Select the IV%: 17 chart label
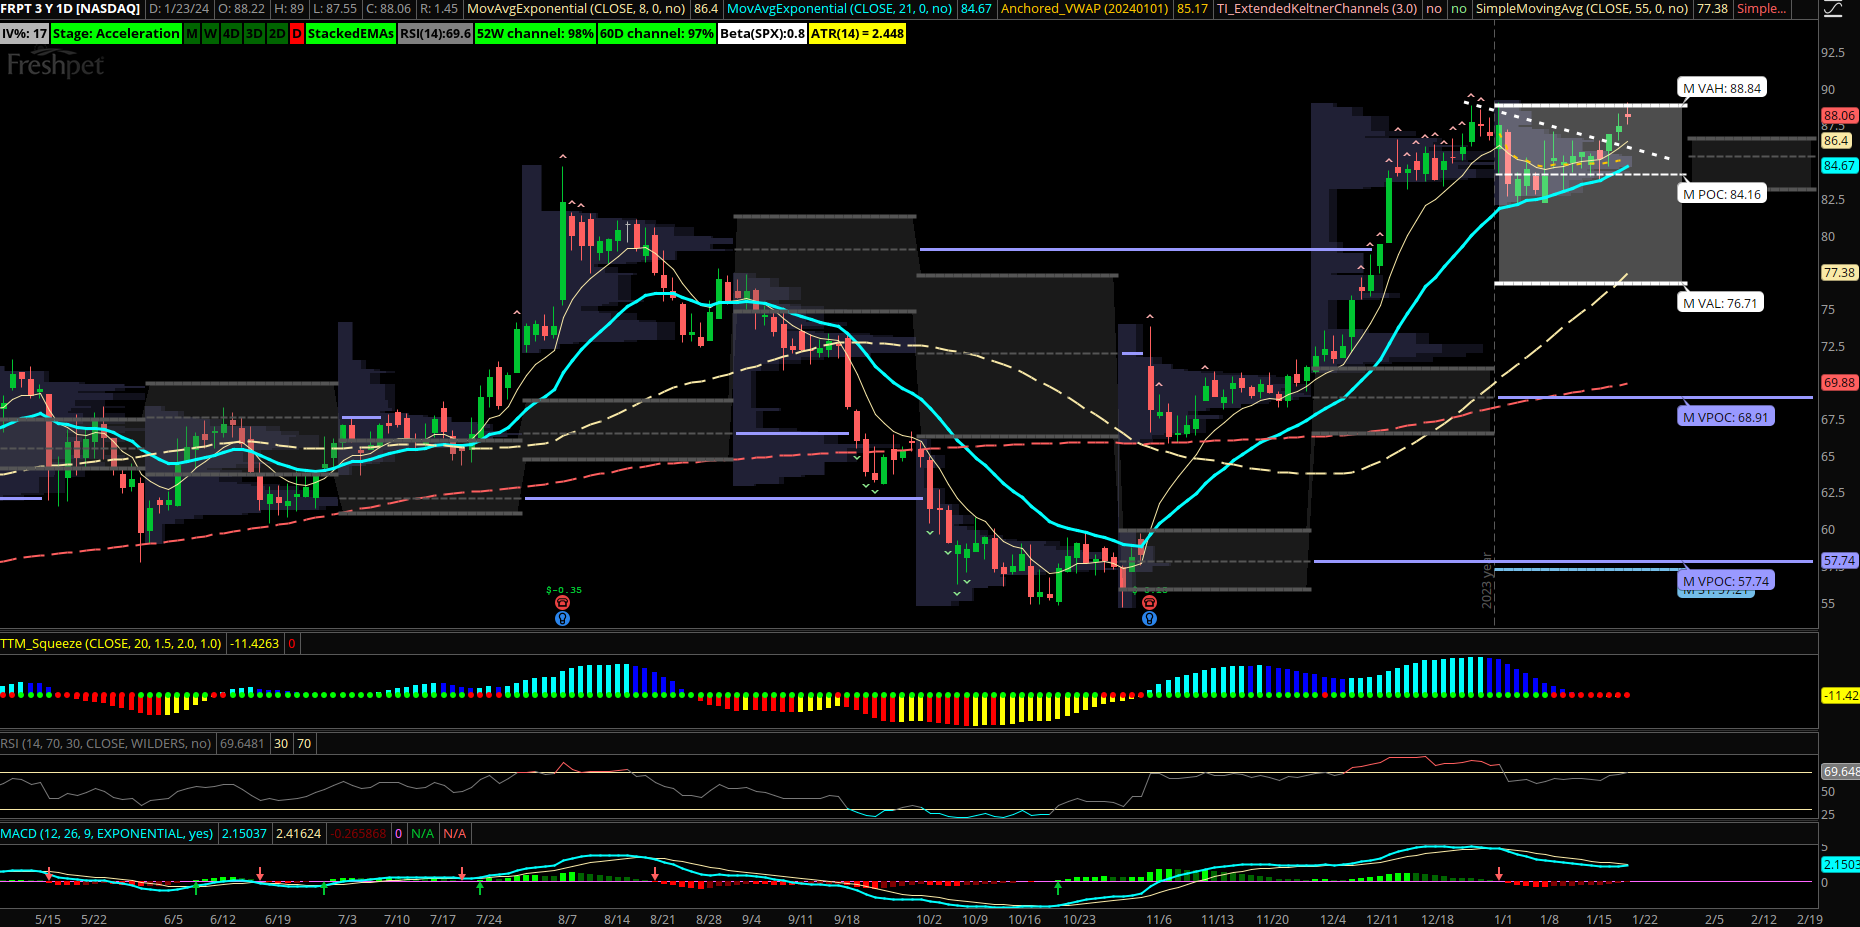Screen dimensions: 1860x927 [25, 33]
